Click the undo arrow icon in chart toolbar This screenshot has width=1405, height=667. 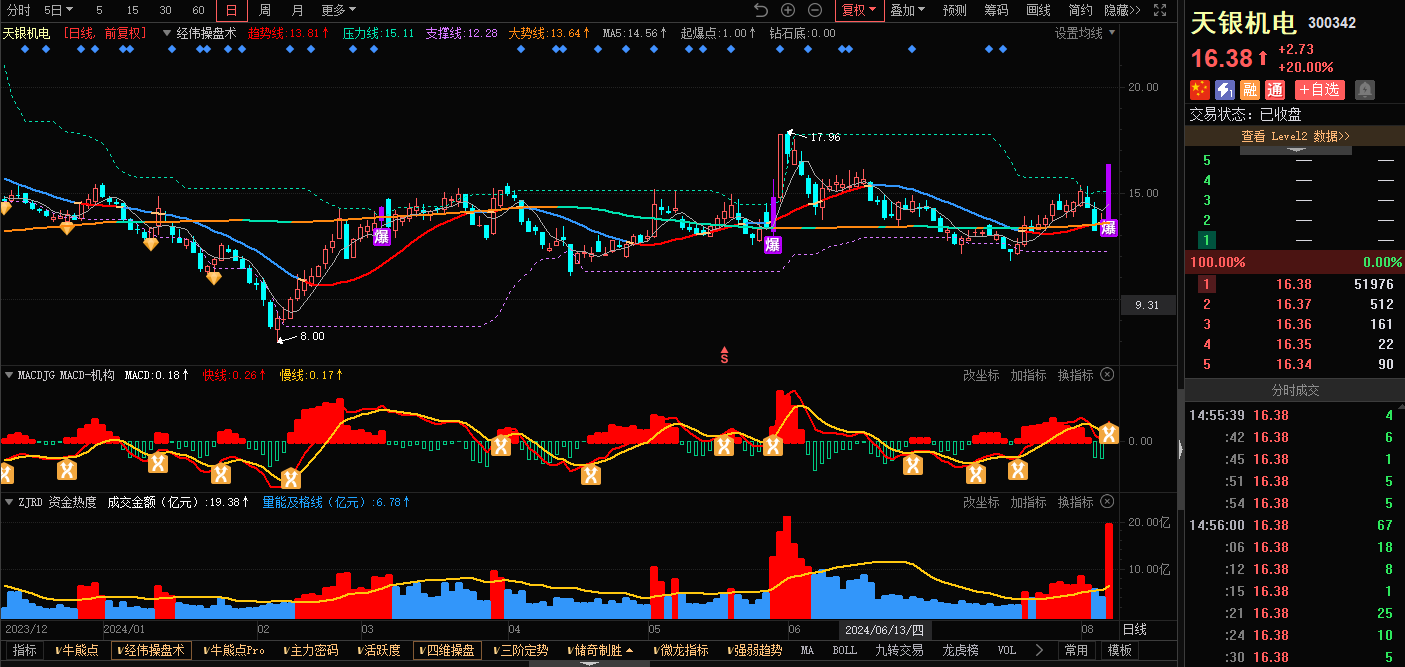click(x=761, y=10)
